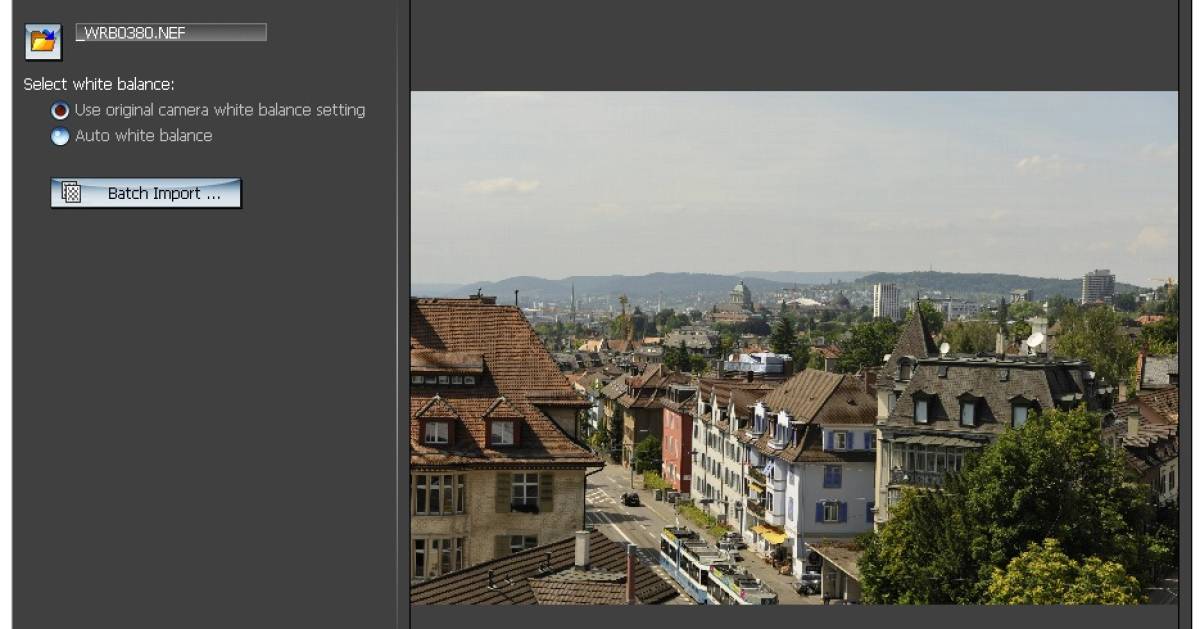Click the yellow awning in the preview photo
Viewport: 1200px width, 629px height.
click(x=770, y=535)
